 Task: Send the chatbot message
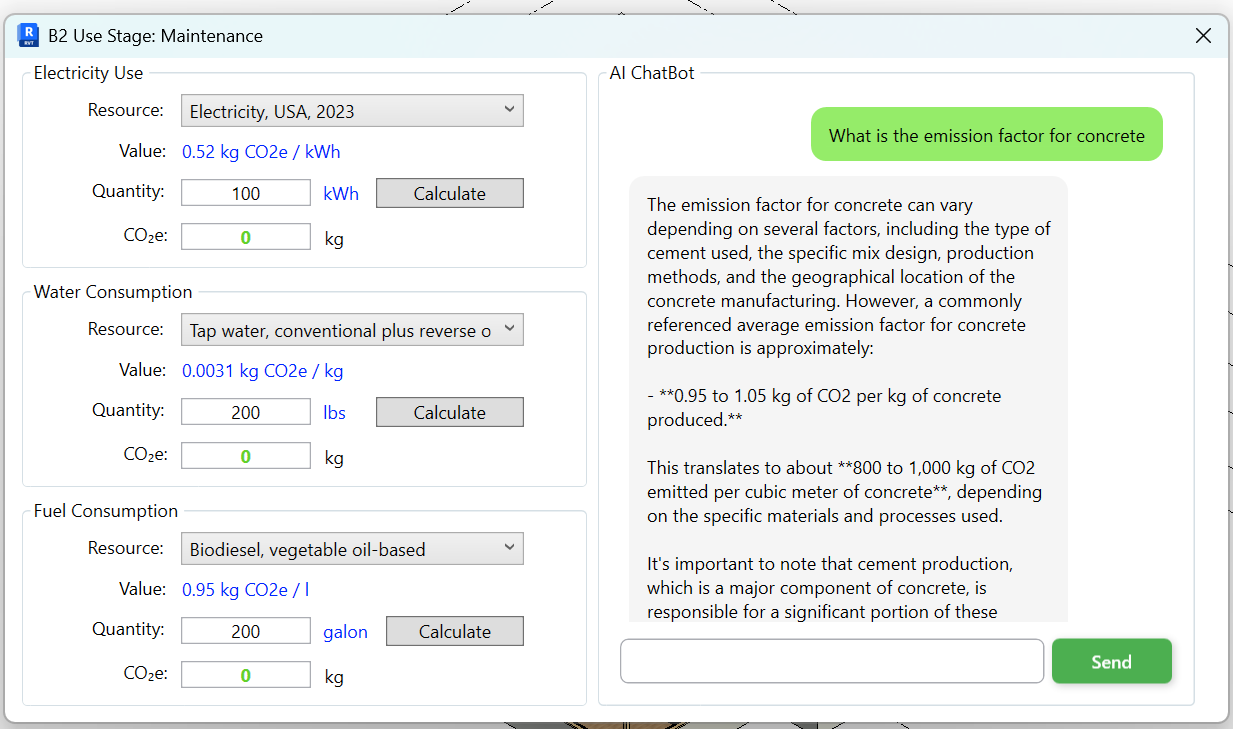point(1111,661)
